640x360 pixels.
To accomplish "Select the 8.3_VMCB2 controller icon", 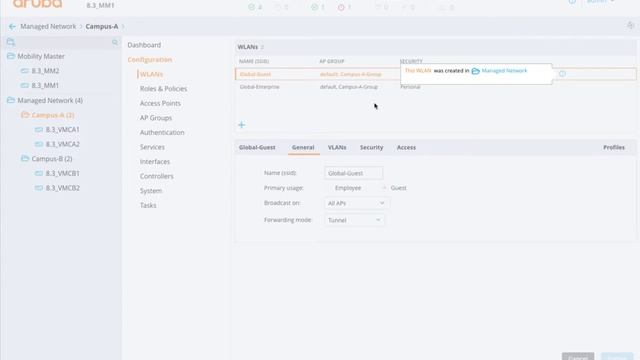I will tap(39, 188).
